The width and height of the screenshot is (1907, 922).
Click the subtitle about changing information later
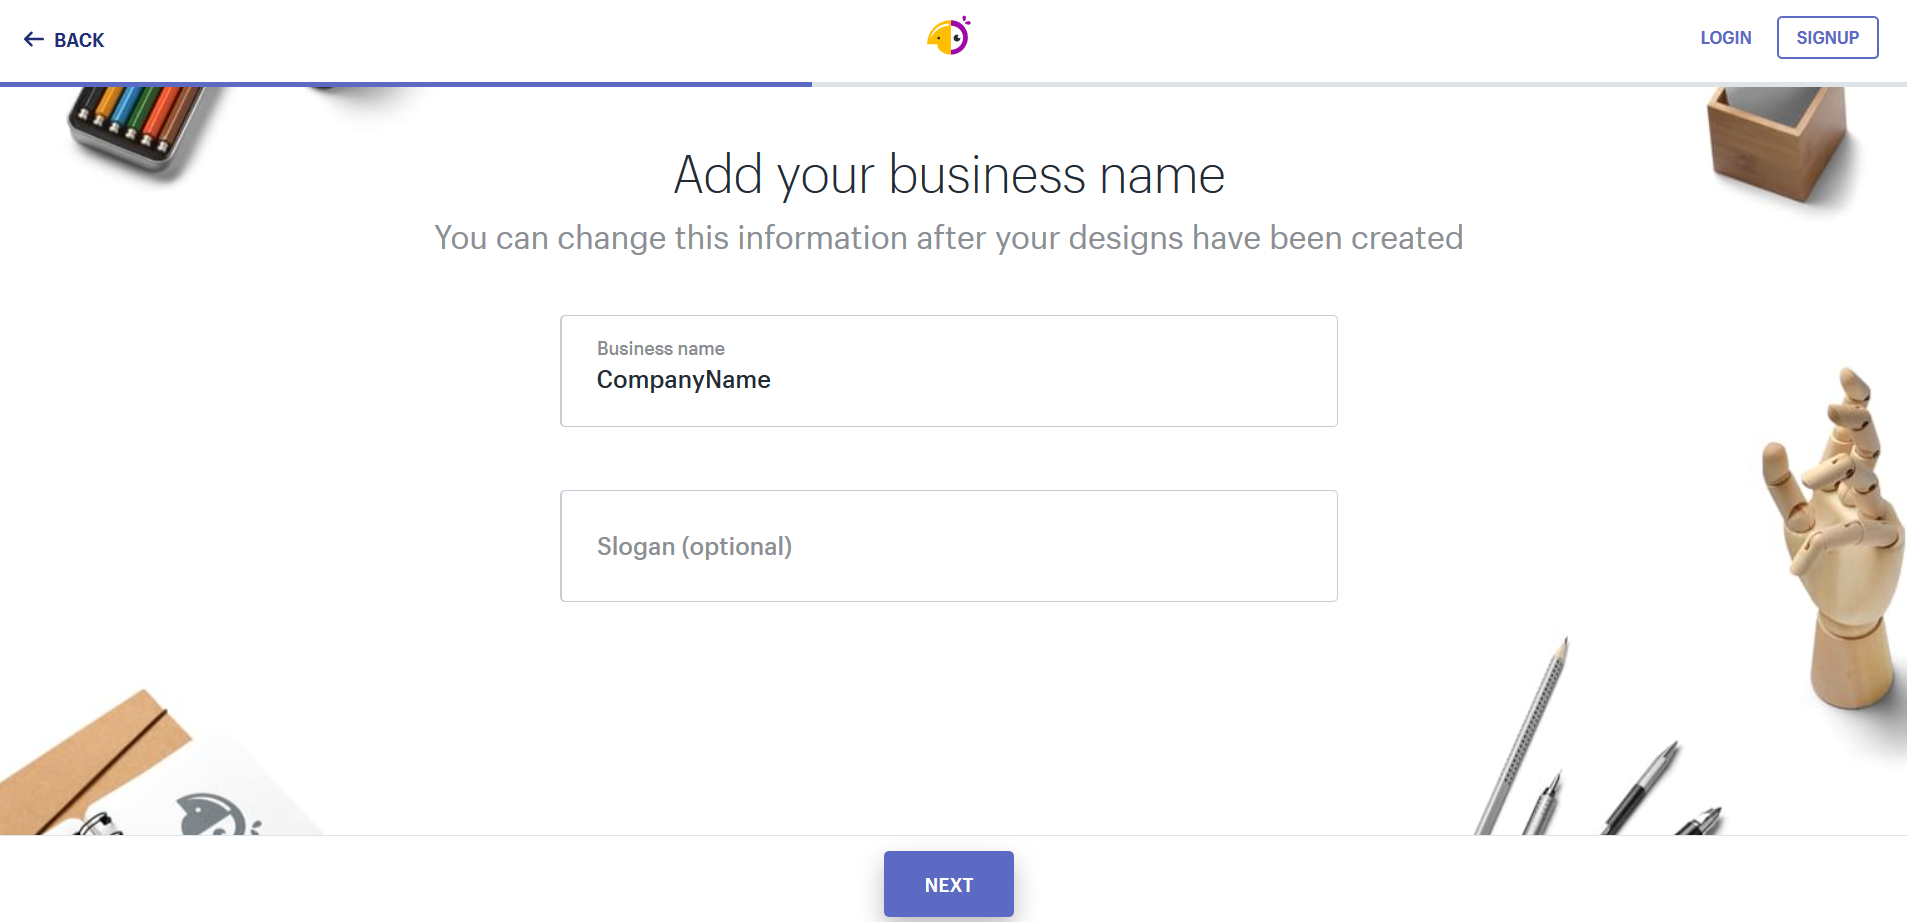[948, 238]
